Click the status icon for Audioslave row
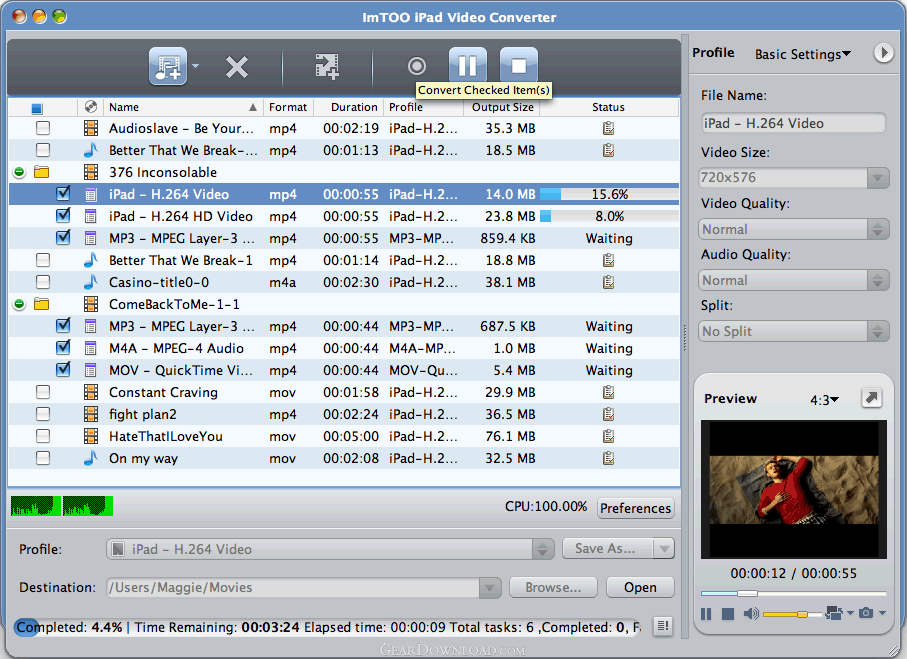This screenshot has height=659, width=907. click(608, 128)
